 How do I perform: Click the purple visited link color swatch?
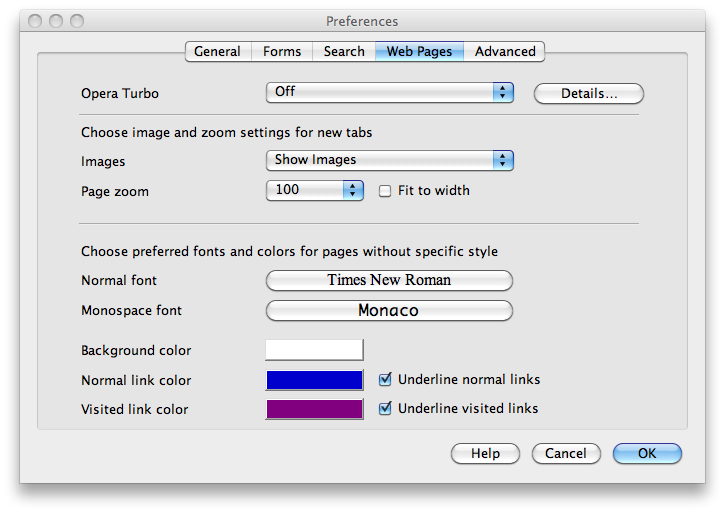(314, 409)
